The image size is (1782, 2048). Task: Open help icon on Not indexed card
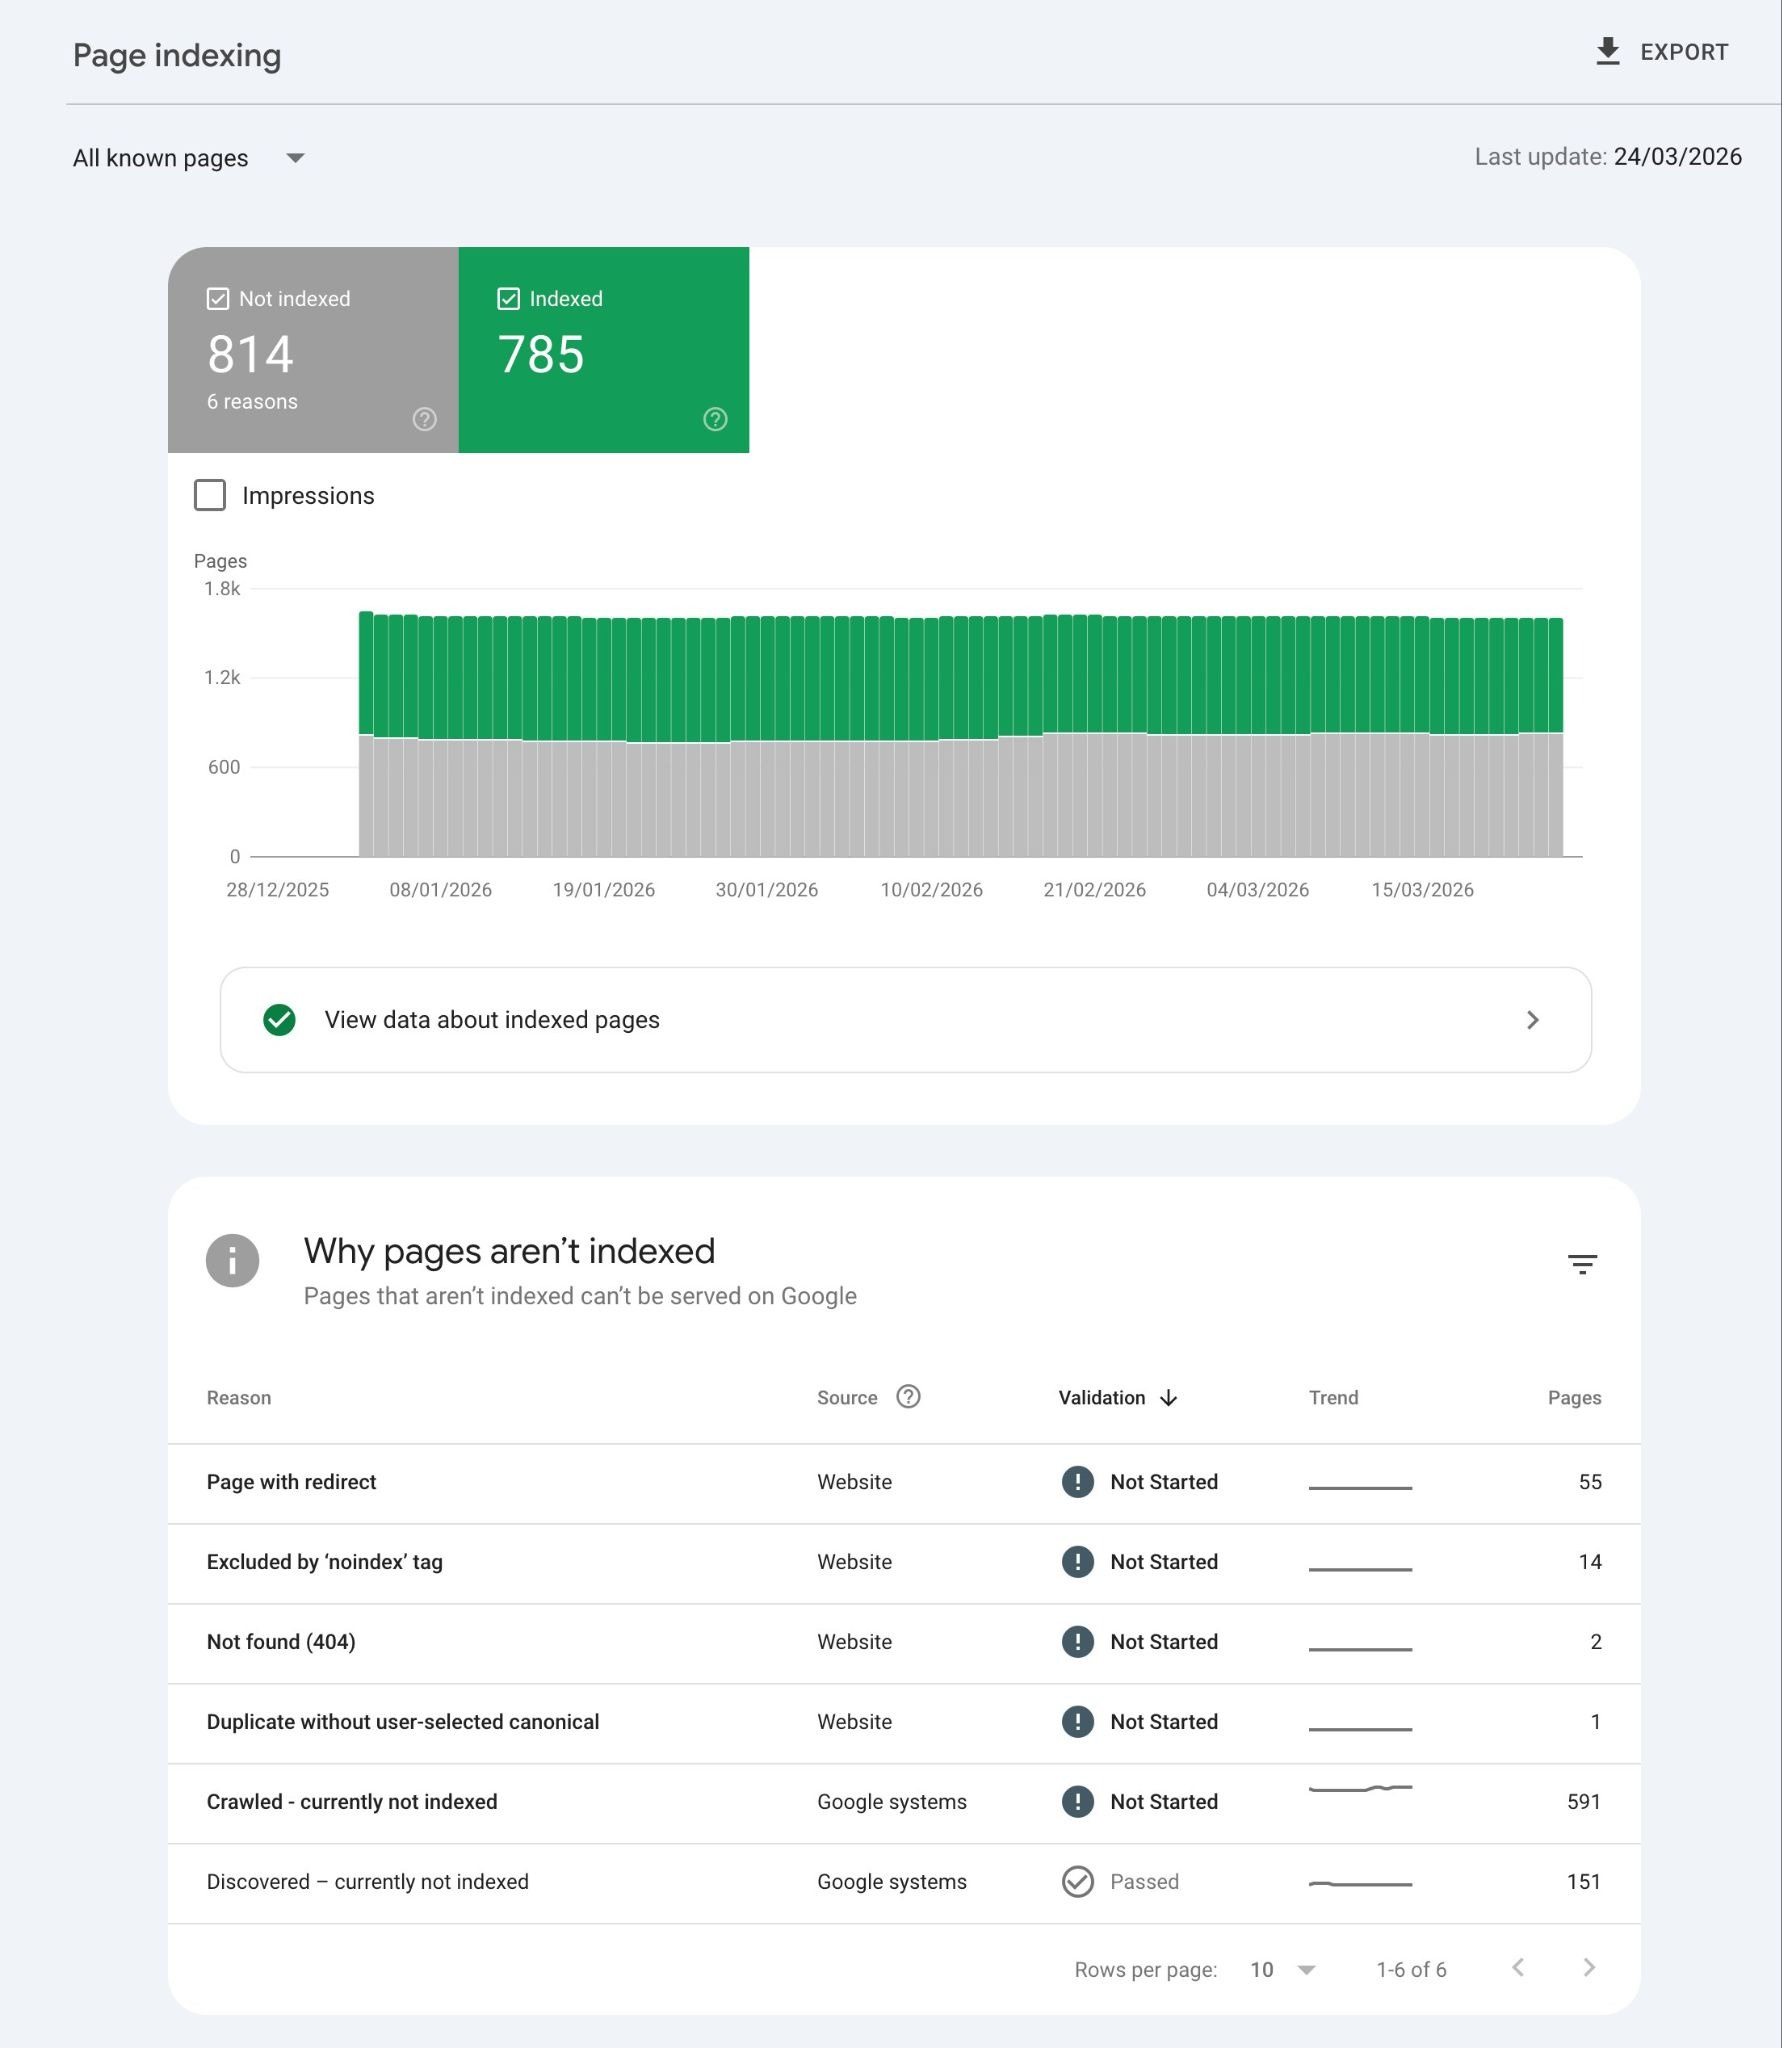pyautogui.click(x=424, y=419)
